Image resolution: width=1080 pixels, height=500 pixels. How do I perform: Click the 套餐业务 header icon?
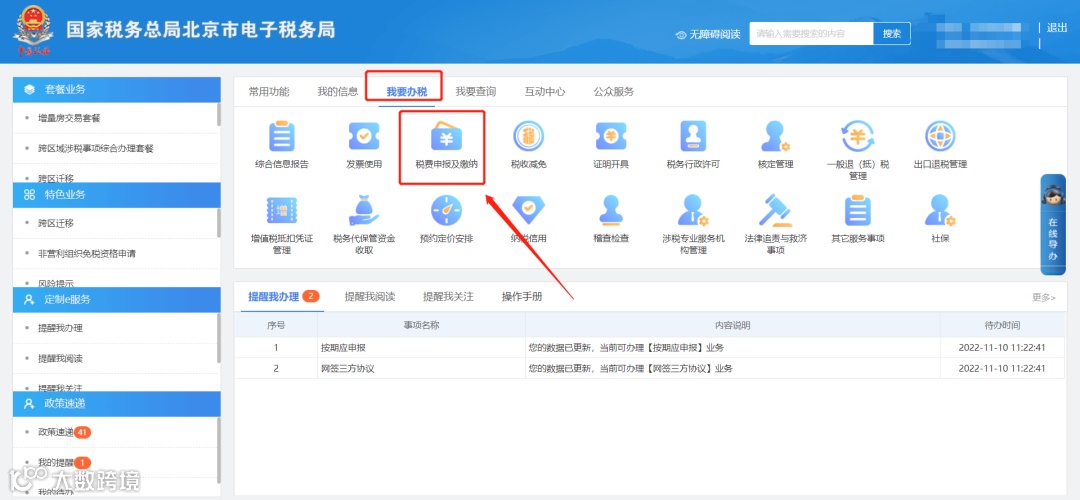(x=29, y=90)
